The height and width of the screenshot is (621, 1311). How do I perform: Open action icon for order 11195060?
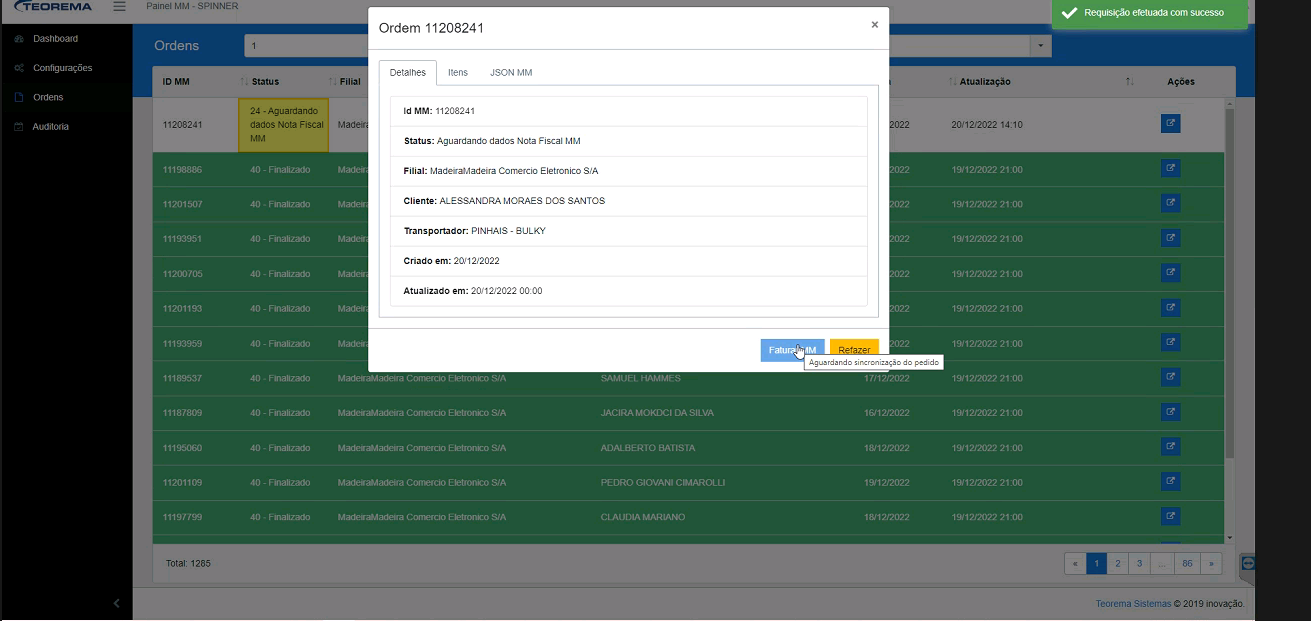tap(1170, 447)
